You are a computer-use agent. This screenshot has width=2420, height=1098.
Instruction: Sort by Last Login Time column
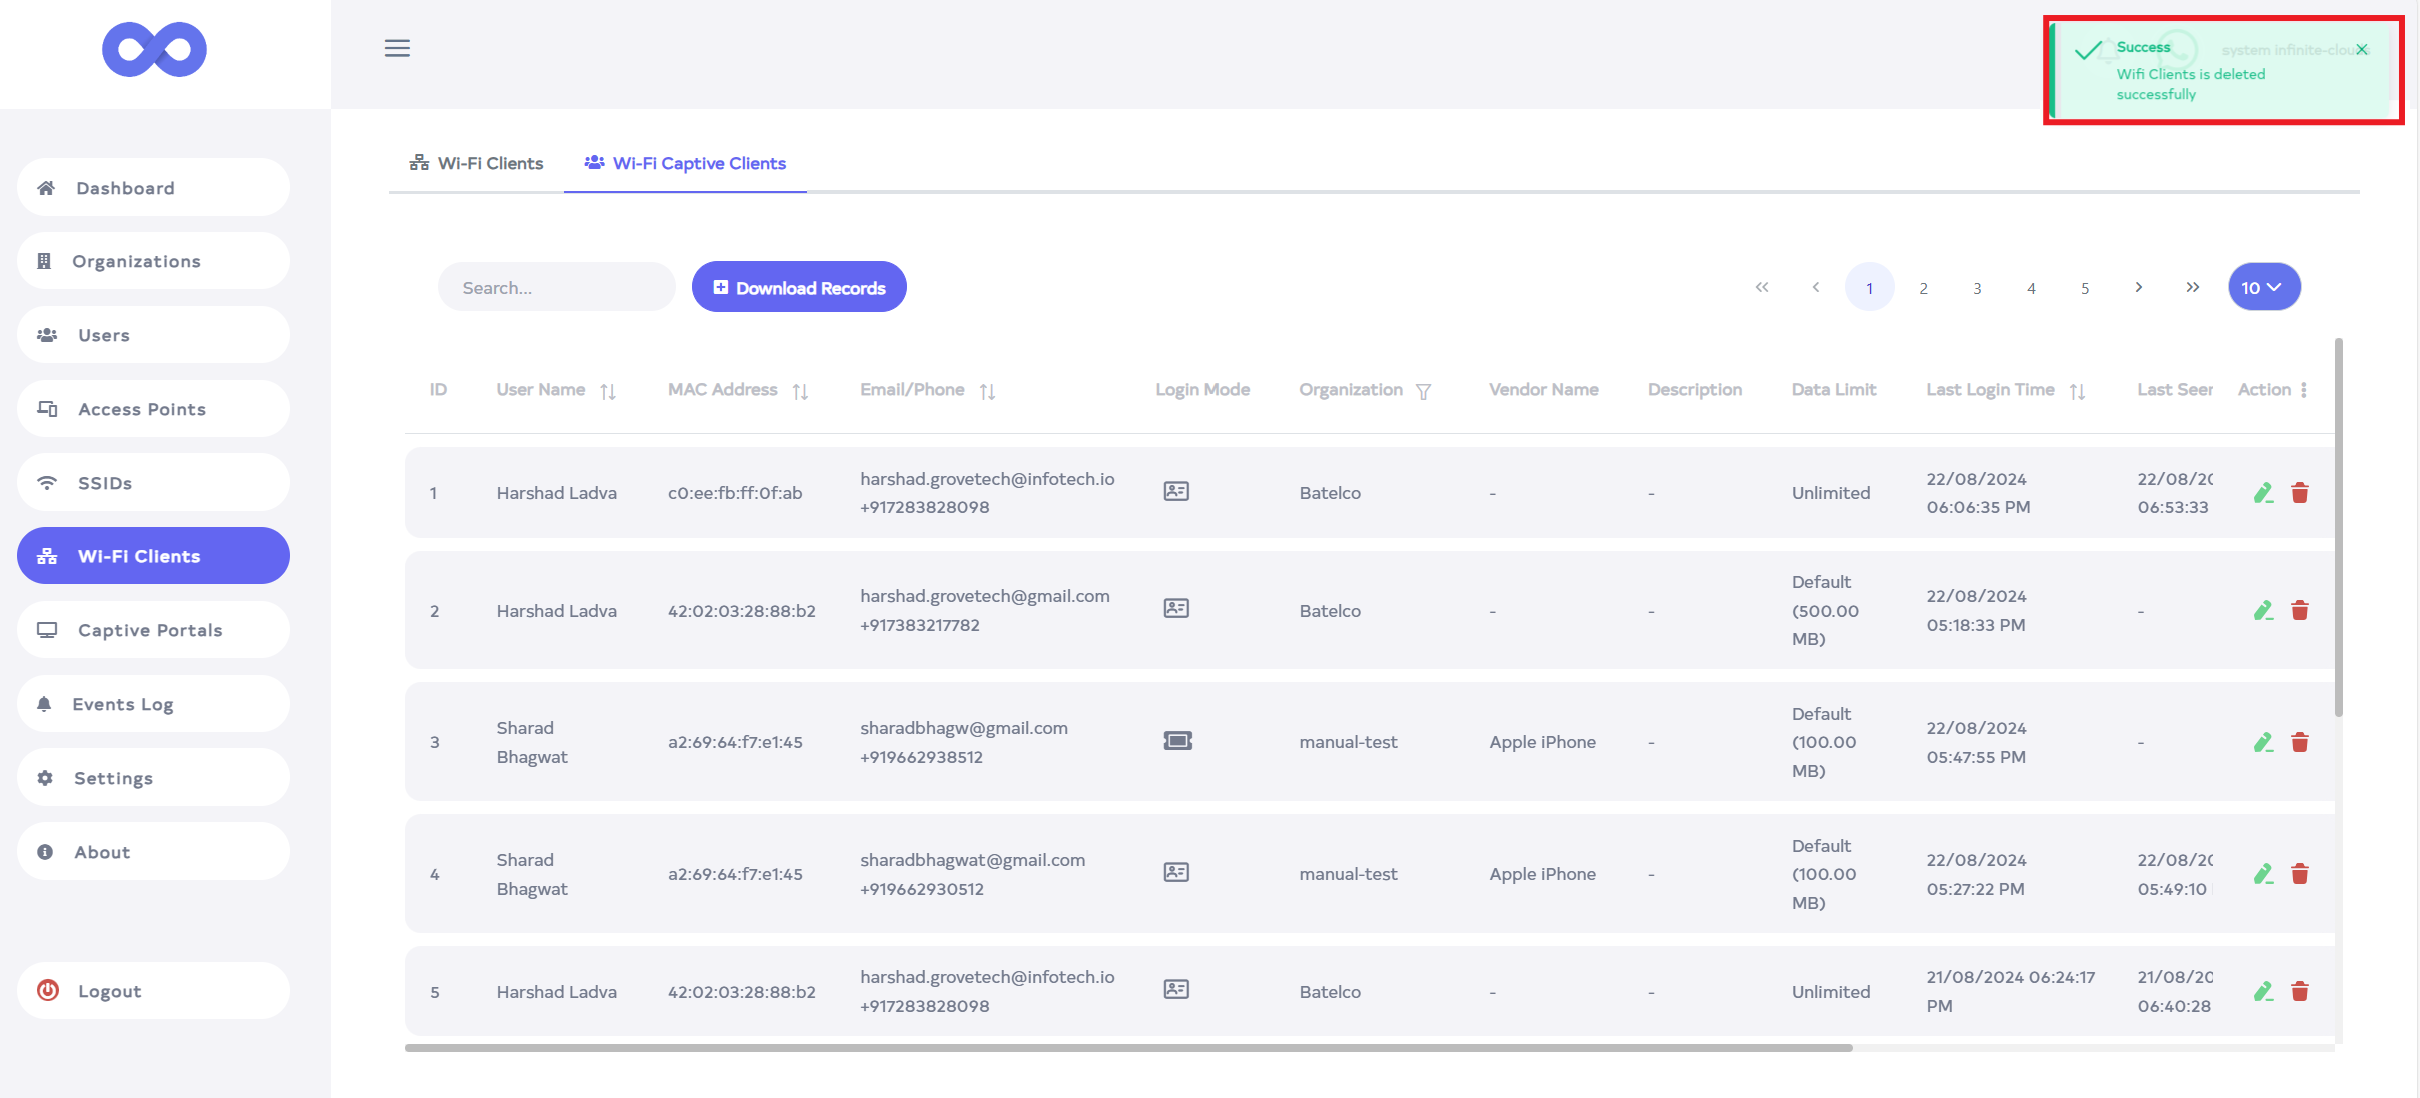[2077, 392]
